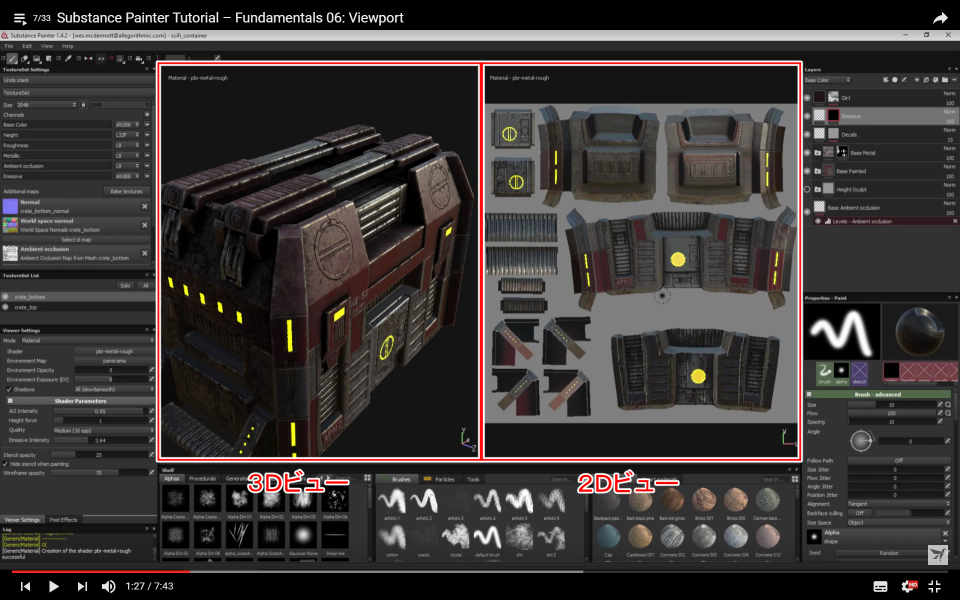Viewport: 960px width, 600px height.
Task: Select the material picker eyedropper tool
Action: coord(68,59)
